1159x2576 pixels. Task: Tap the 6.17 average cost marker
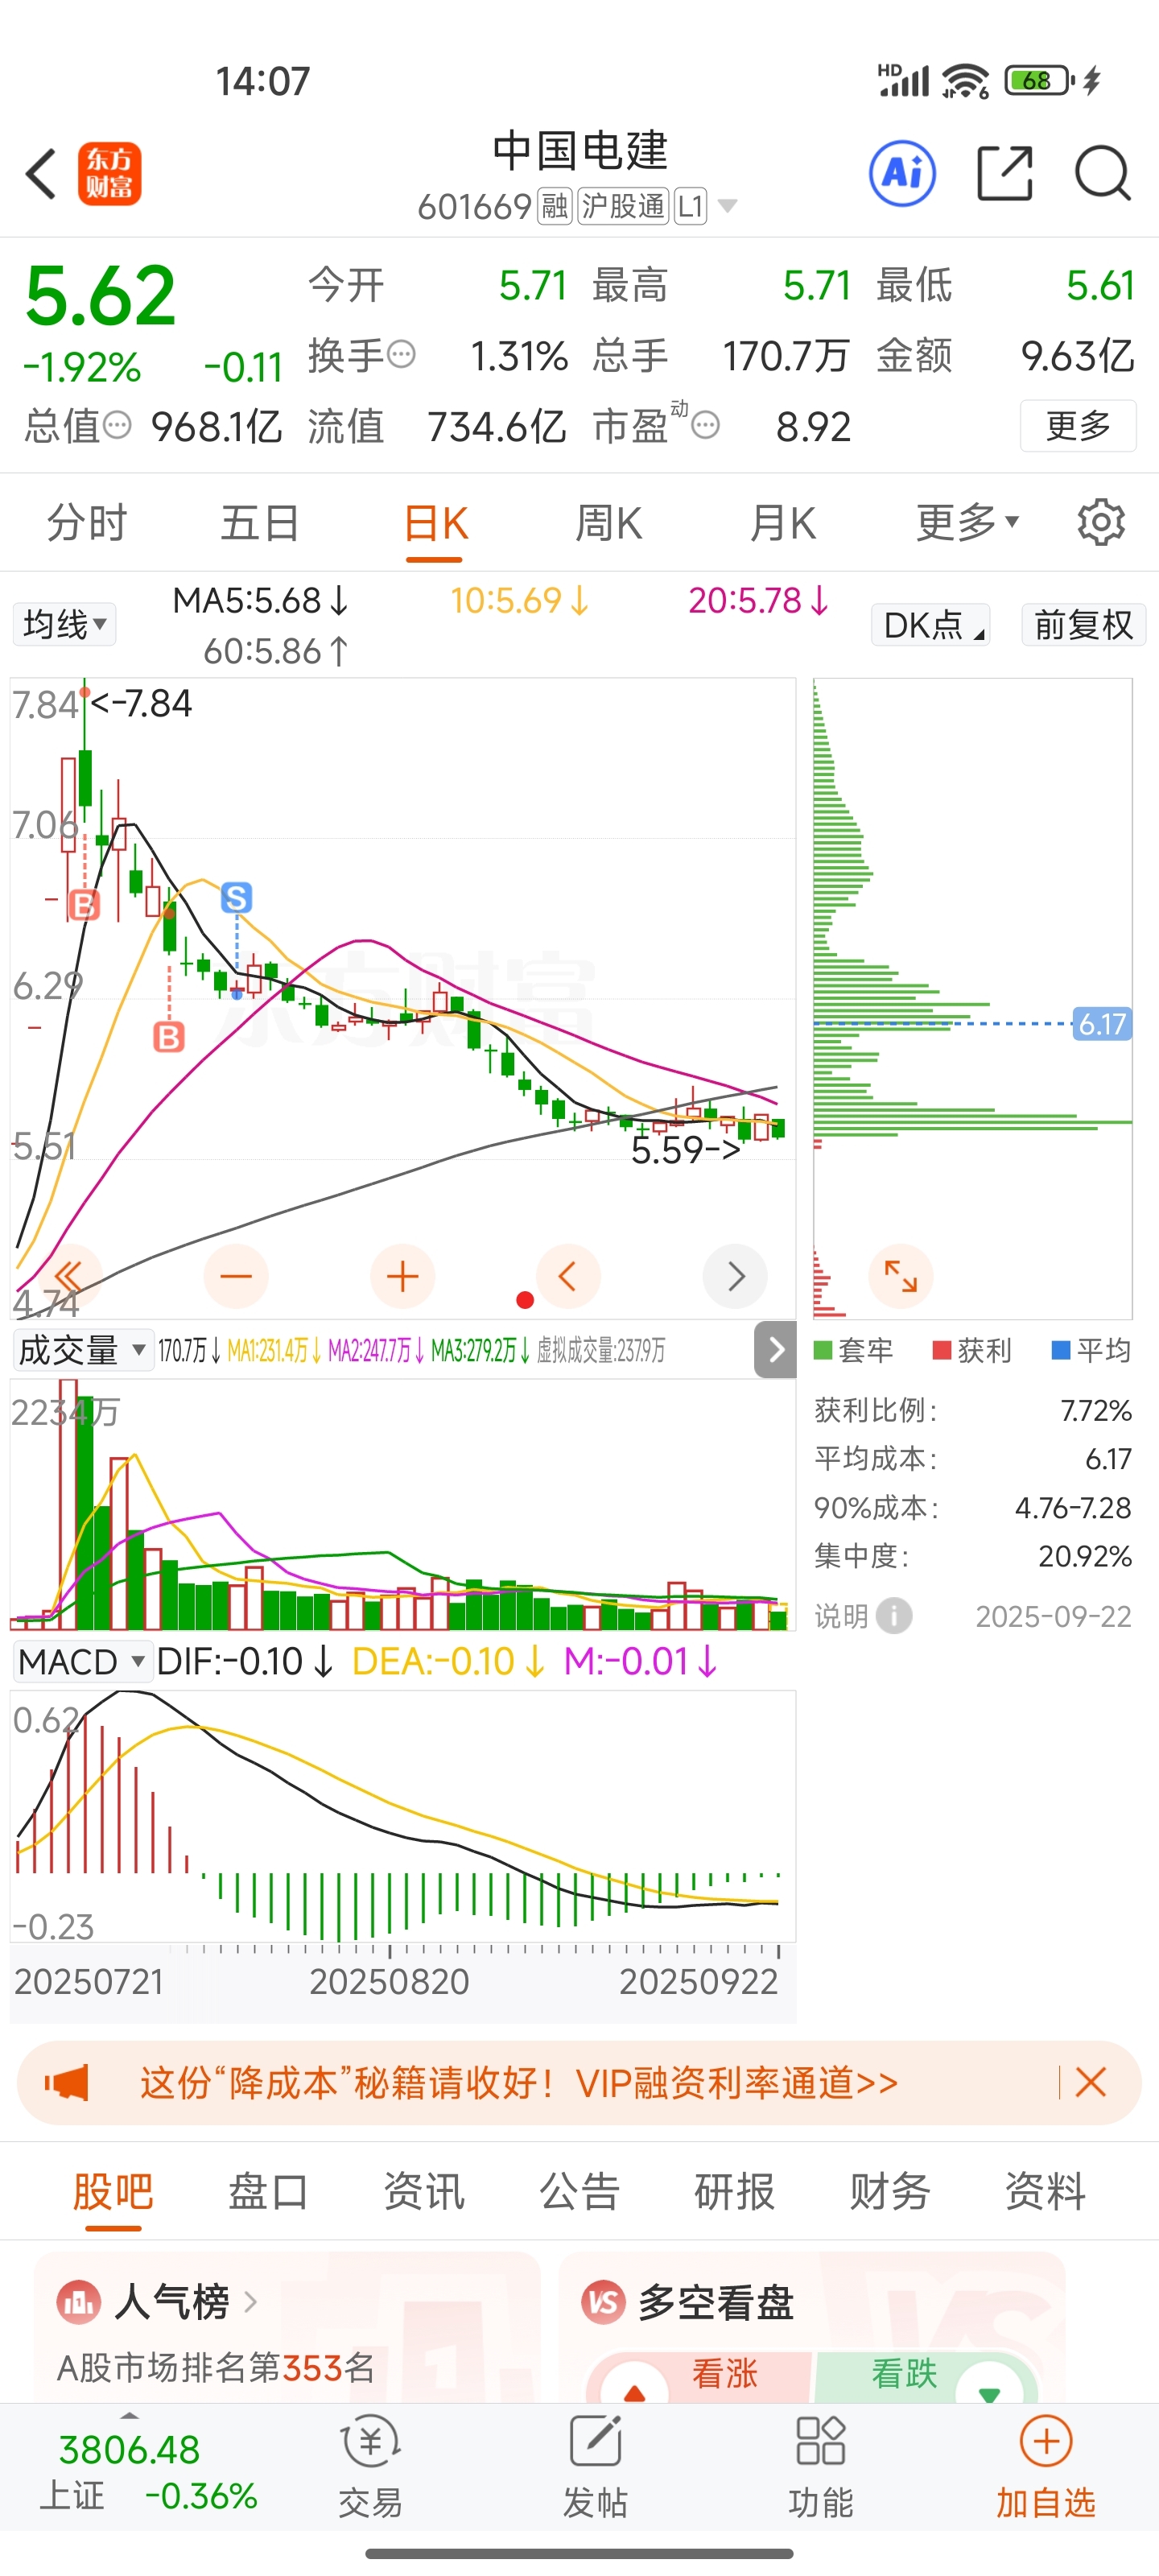point(1102,1023)
